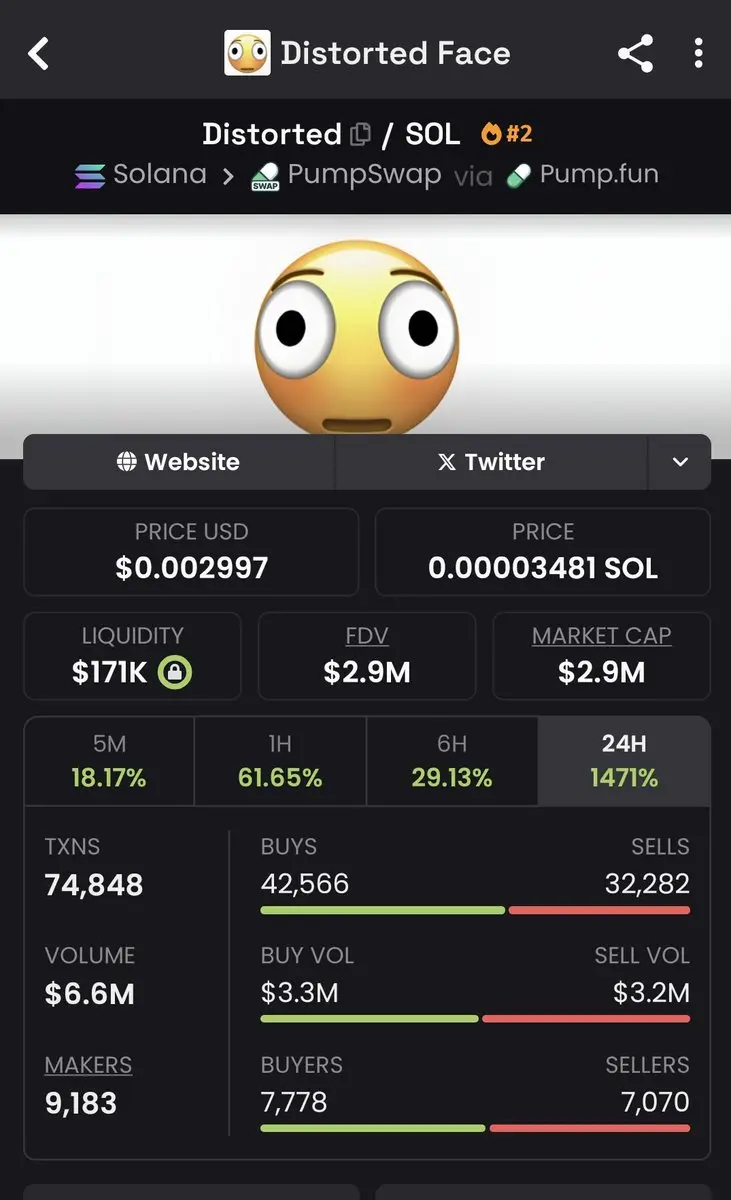Tap the Solana chain logo
This screenshot has height=1200, width=731.
tap(90, 176)
